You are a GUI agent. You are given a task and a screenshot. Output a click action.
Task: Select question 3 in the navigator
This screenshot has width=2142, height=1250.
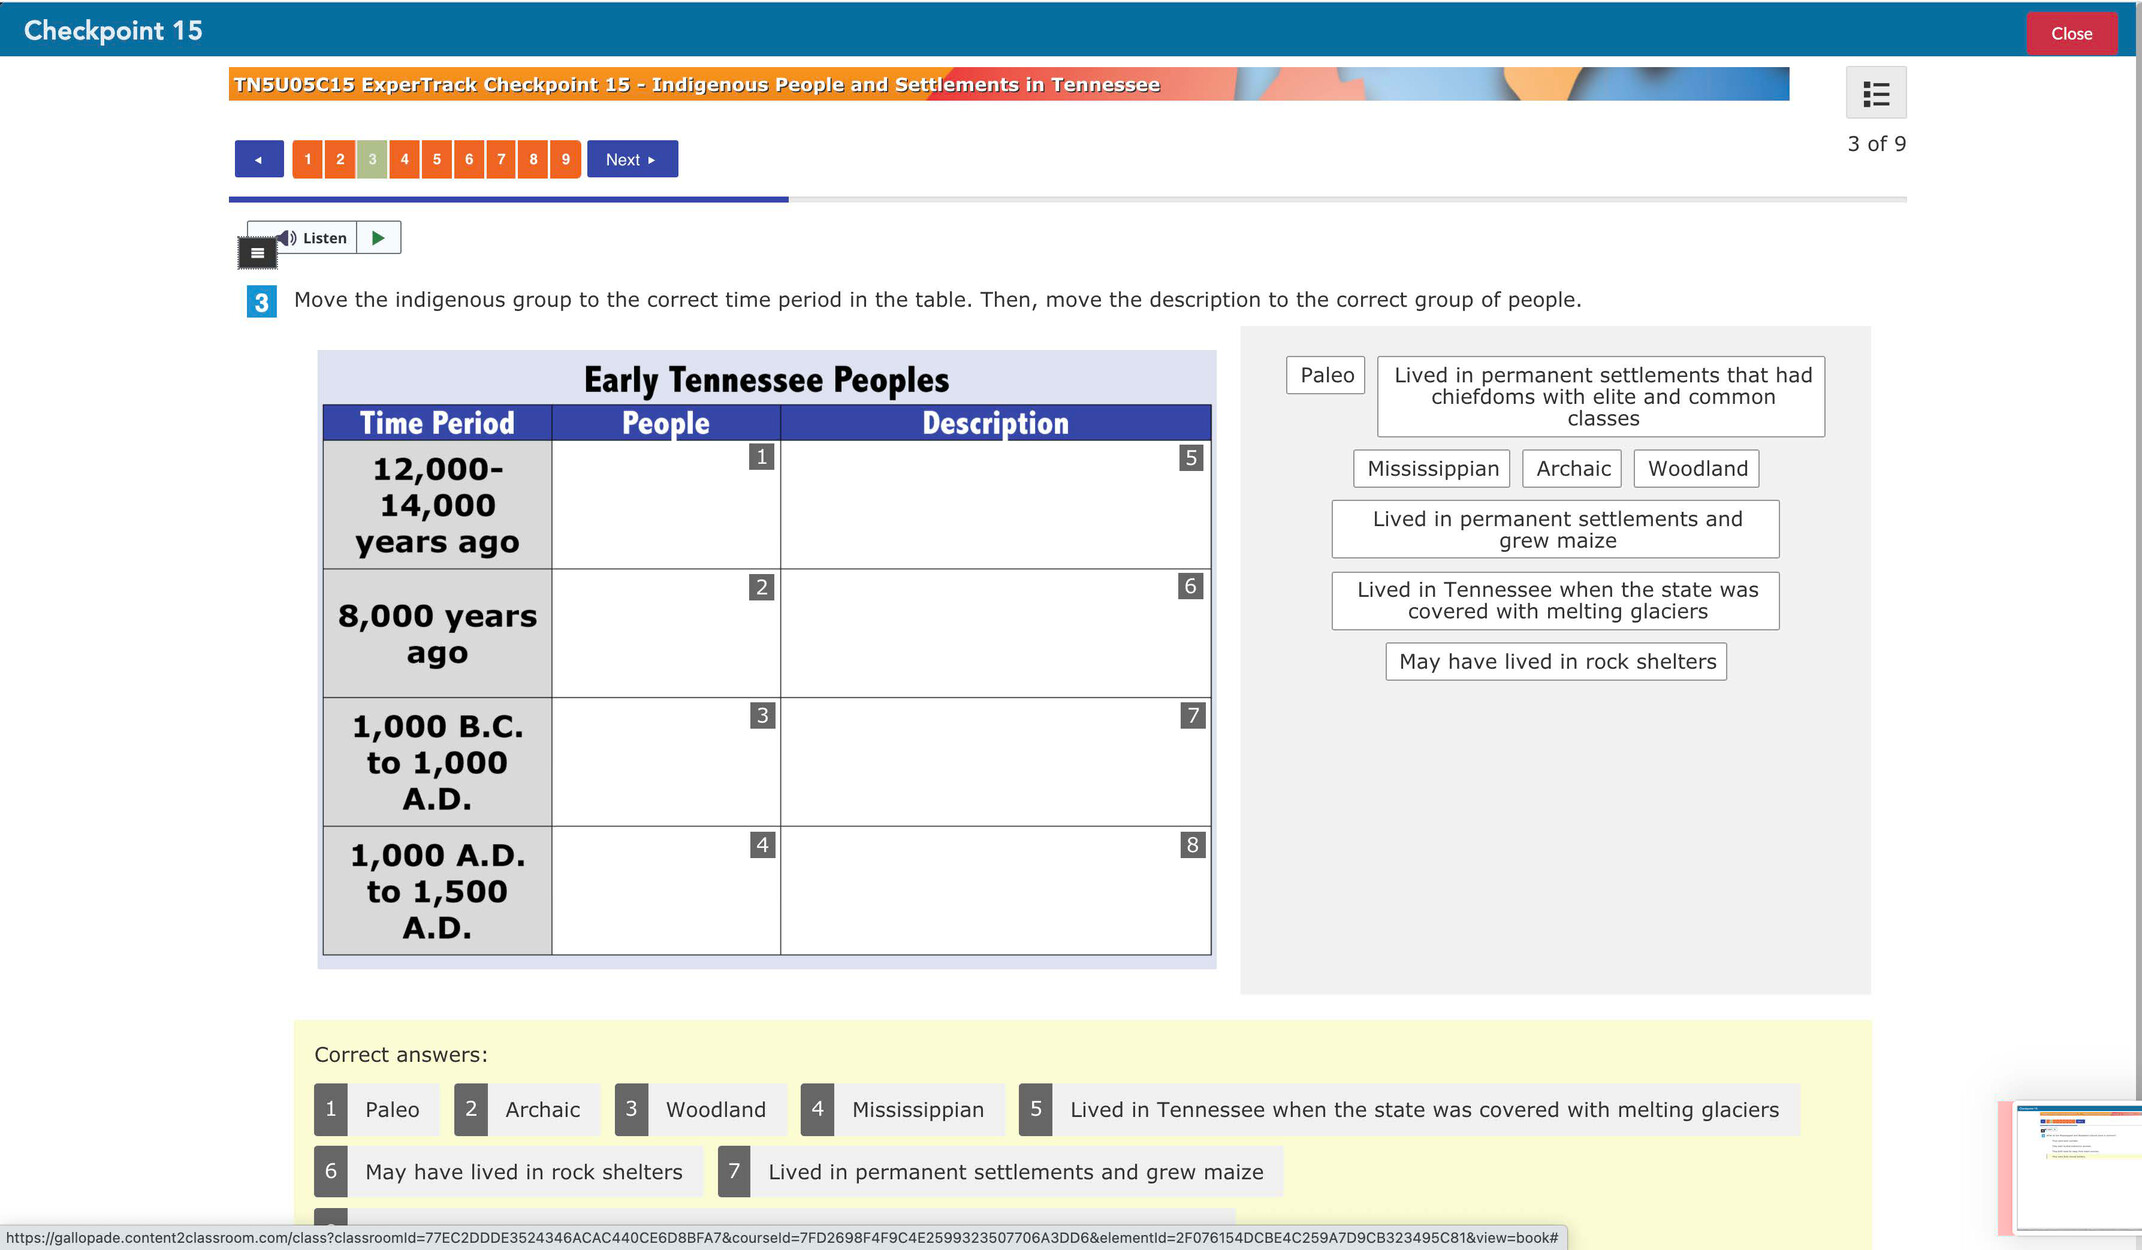[372, 160]
